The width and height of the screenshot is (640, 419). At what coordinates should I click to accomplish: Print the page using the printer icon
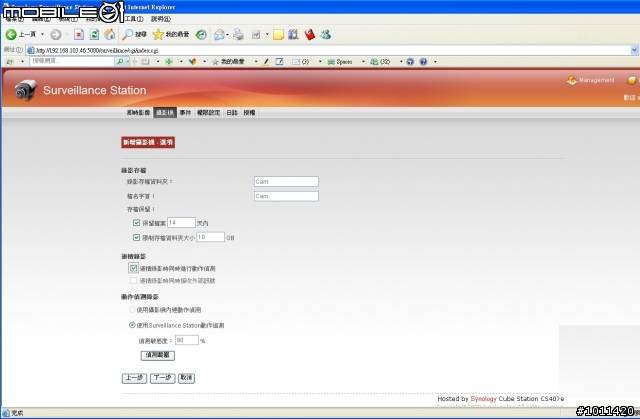tap(238, 35)
